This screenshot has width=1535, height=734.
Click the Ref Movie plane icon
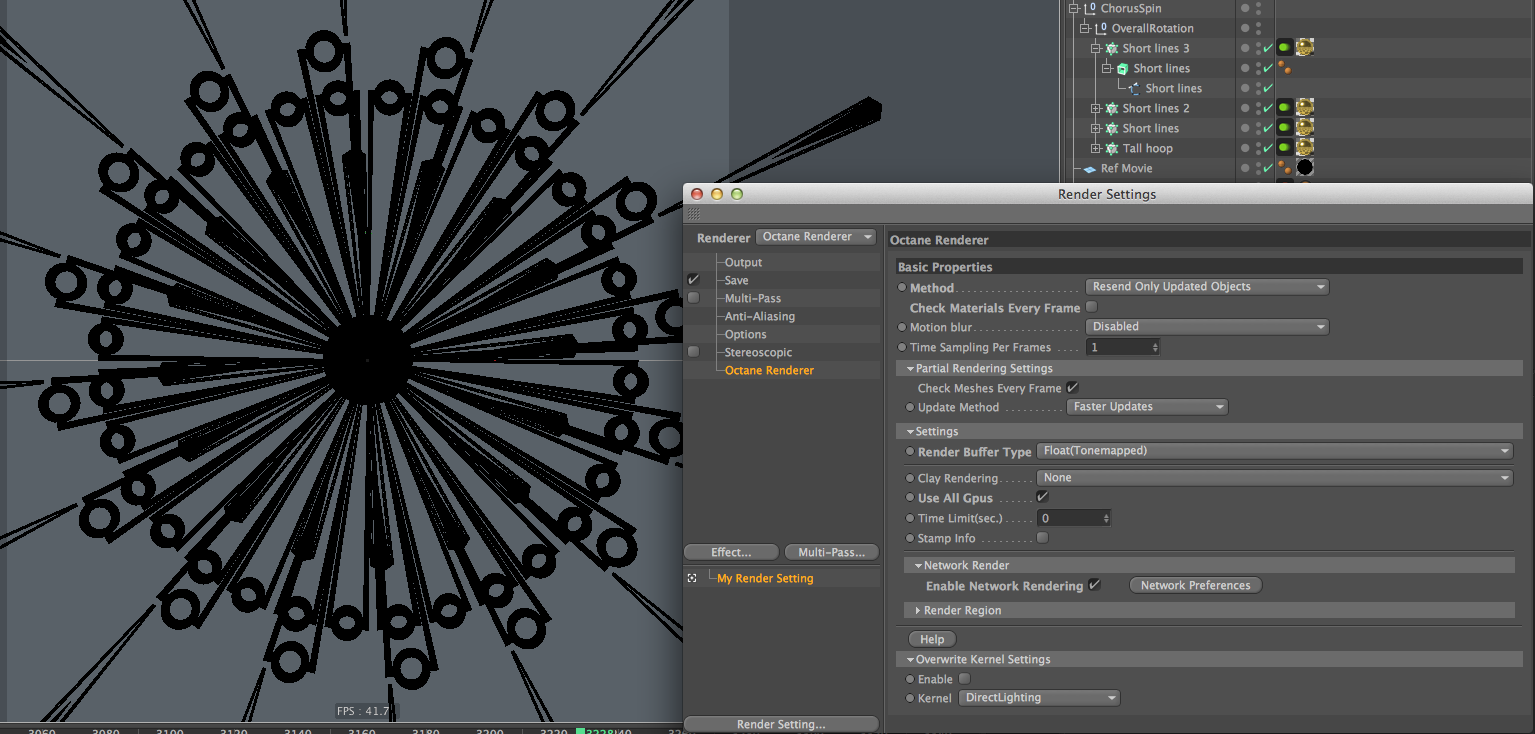coord(1089,169)
